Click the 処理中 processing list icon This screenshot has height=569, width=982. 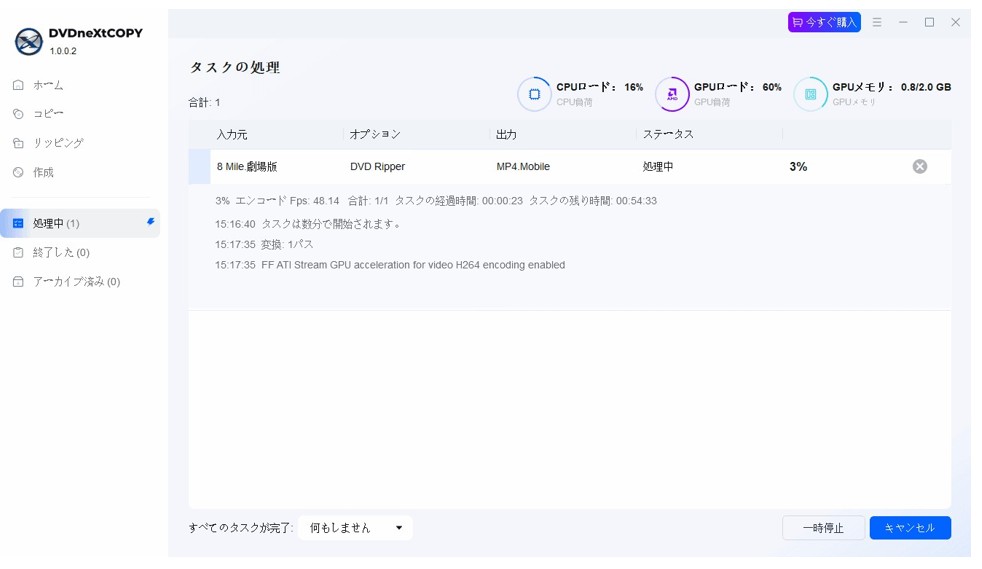coord(18,223)
